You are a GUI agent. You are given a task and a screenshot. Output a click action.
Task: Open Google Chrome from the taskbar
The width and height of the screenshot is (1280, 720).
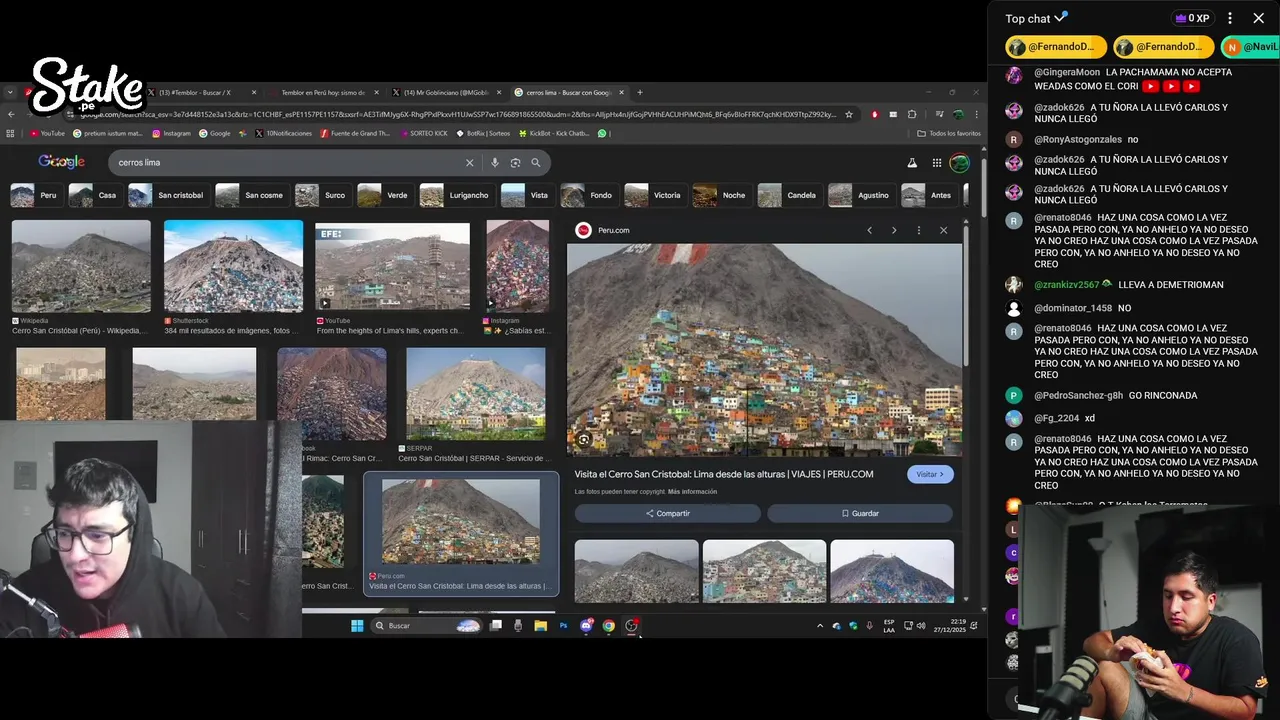[x=608, y=626]
